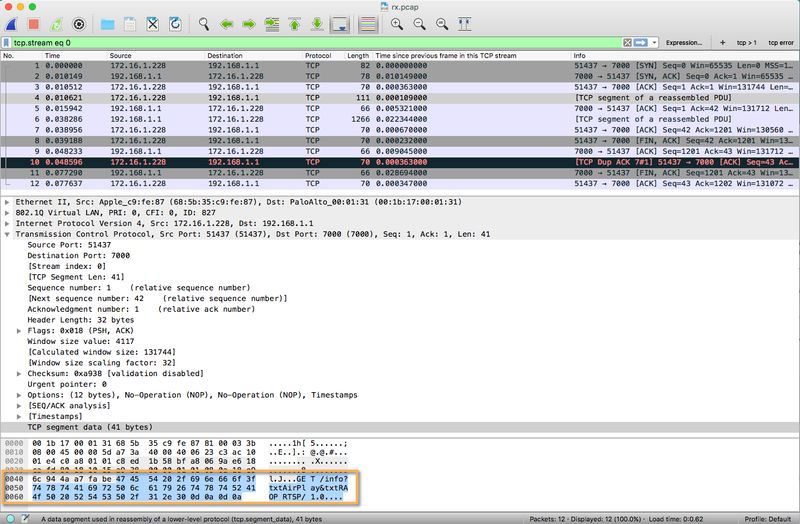Click the reload capture file icon

click(174, 22)
